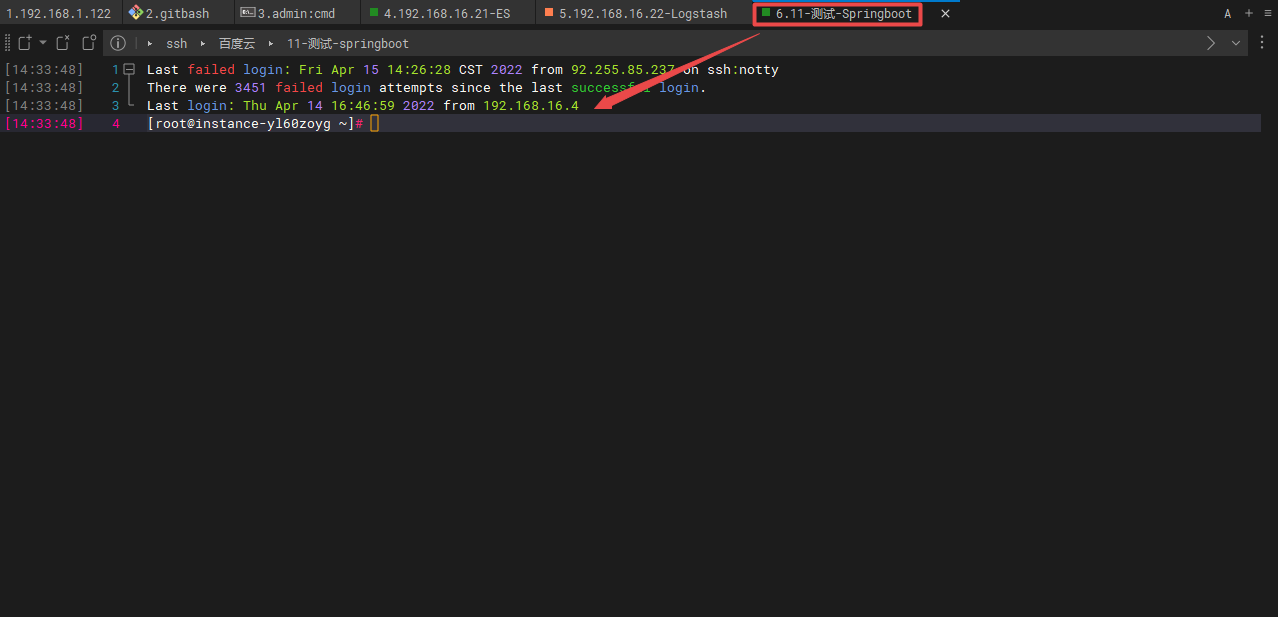Expand the ssh breadcrumb arrow
The image size is (1278, 617).
[x=150, y=44]
